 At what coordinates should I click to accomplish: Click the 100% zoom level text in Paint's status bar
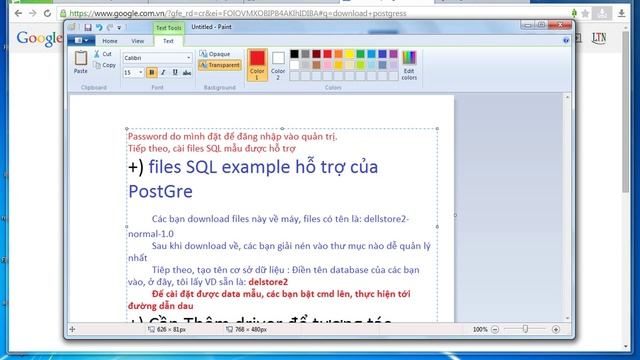pyautogui.click(x=480, y=329)
